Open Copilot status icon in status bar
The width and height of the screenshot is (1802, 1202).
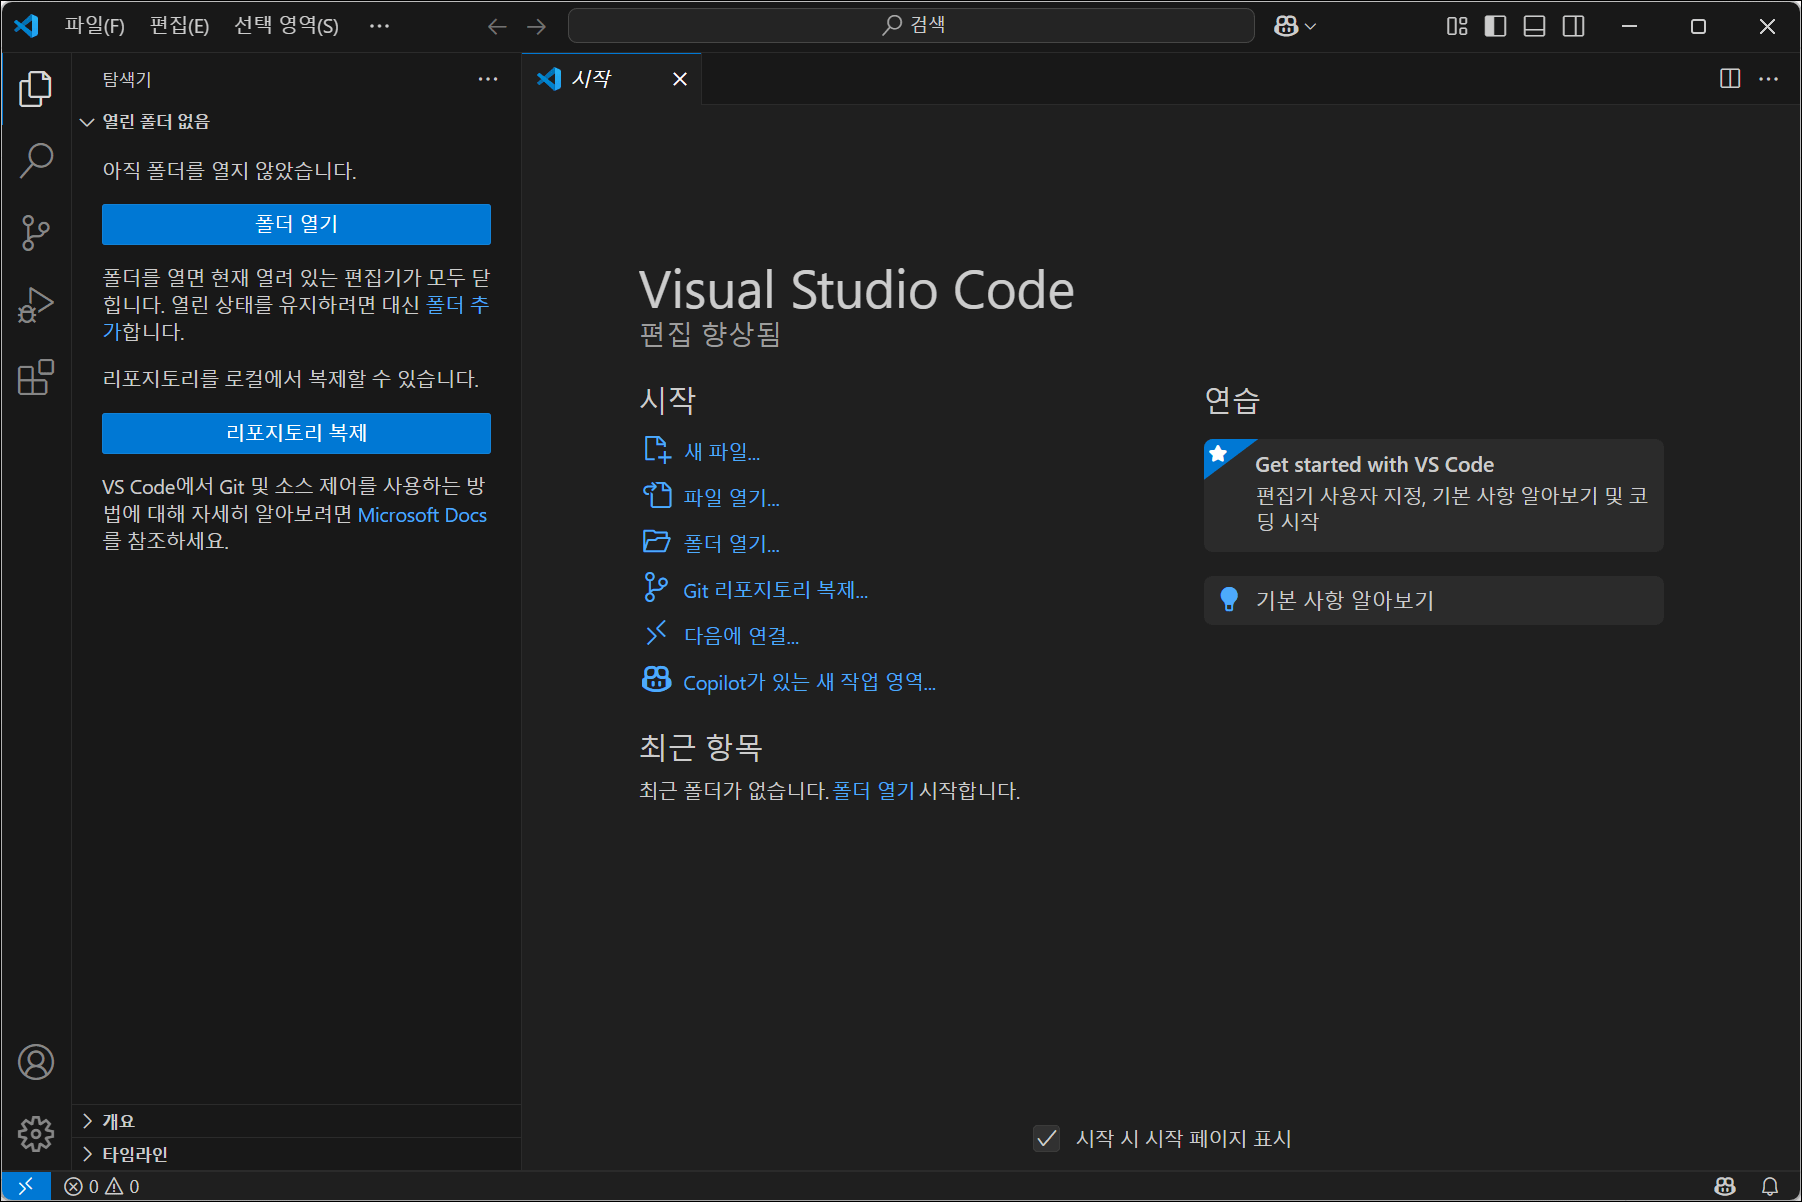coord(1725,1186)
